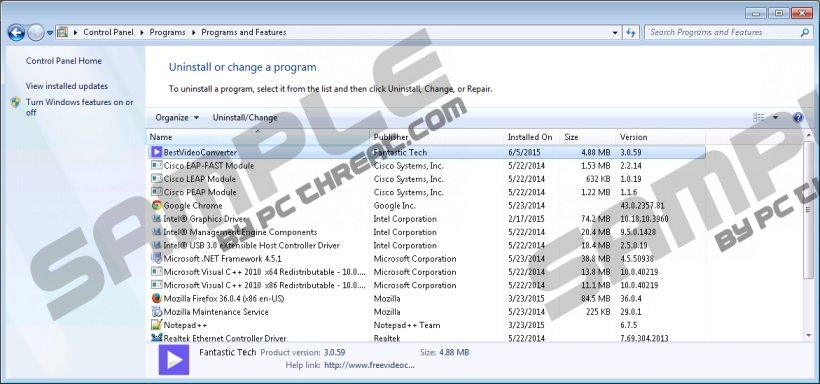Image resolution: width=820 pixels, height=384 pixels.
Task: Click the Uninstall/Change button
Action: pyautogui.click(x=245, y=118)
